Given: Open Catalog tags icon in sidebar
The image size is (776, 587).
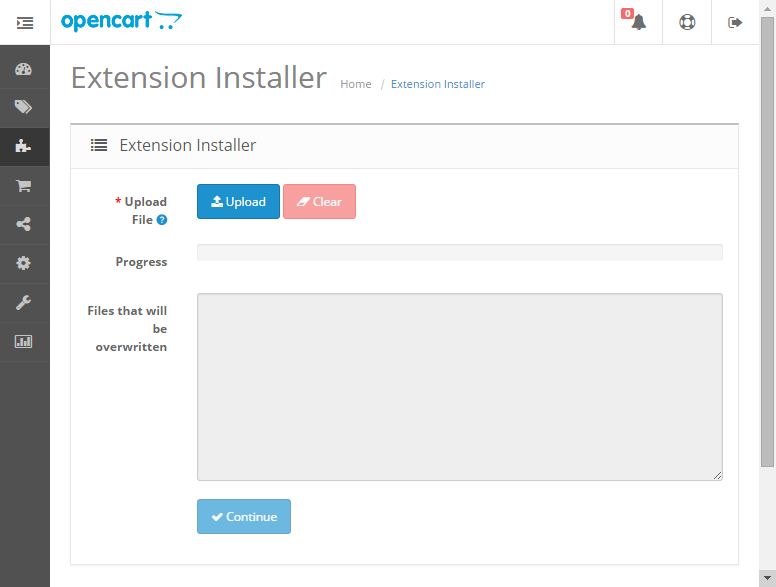Looking at the screenshot, I should click(x=23, y=107).
